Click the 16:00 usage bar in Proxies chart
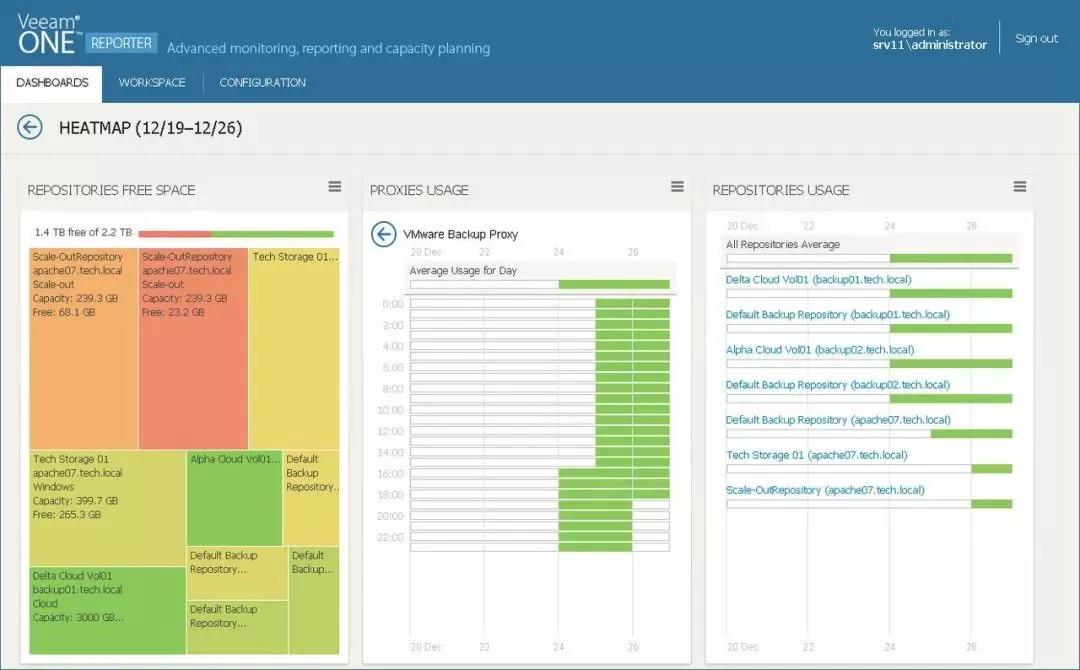The width and height of the screenshot is (1080, 670). coord(539,473)
